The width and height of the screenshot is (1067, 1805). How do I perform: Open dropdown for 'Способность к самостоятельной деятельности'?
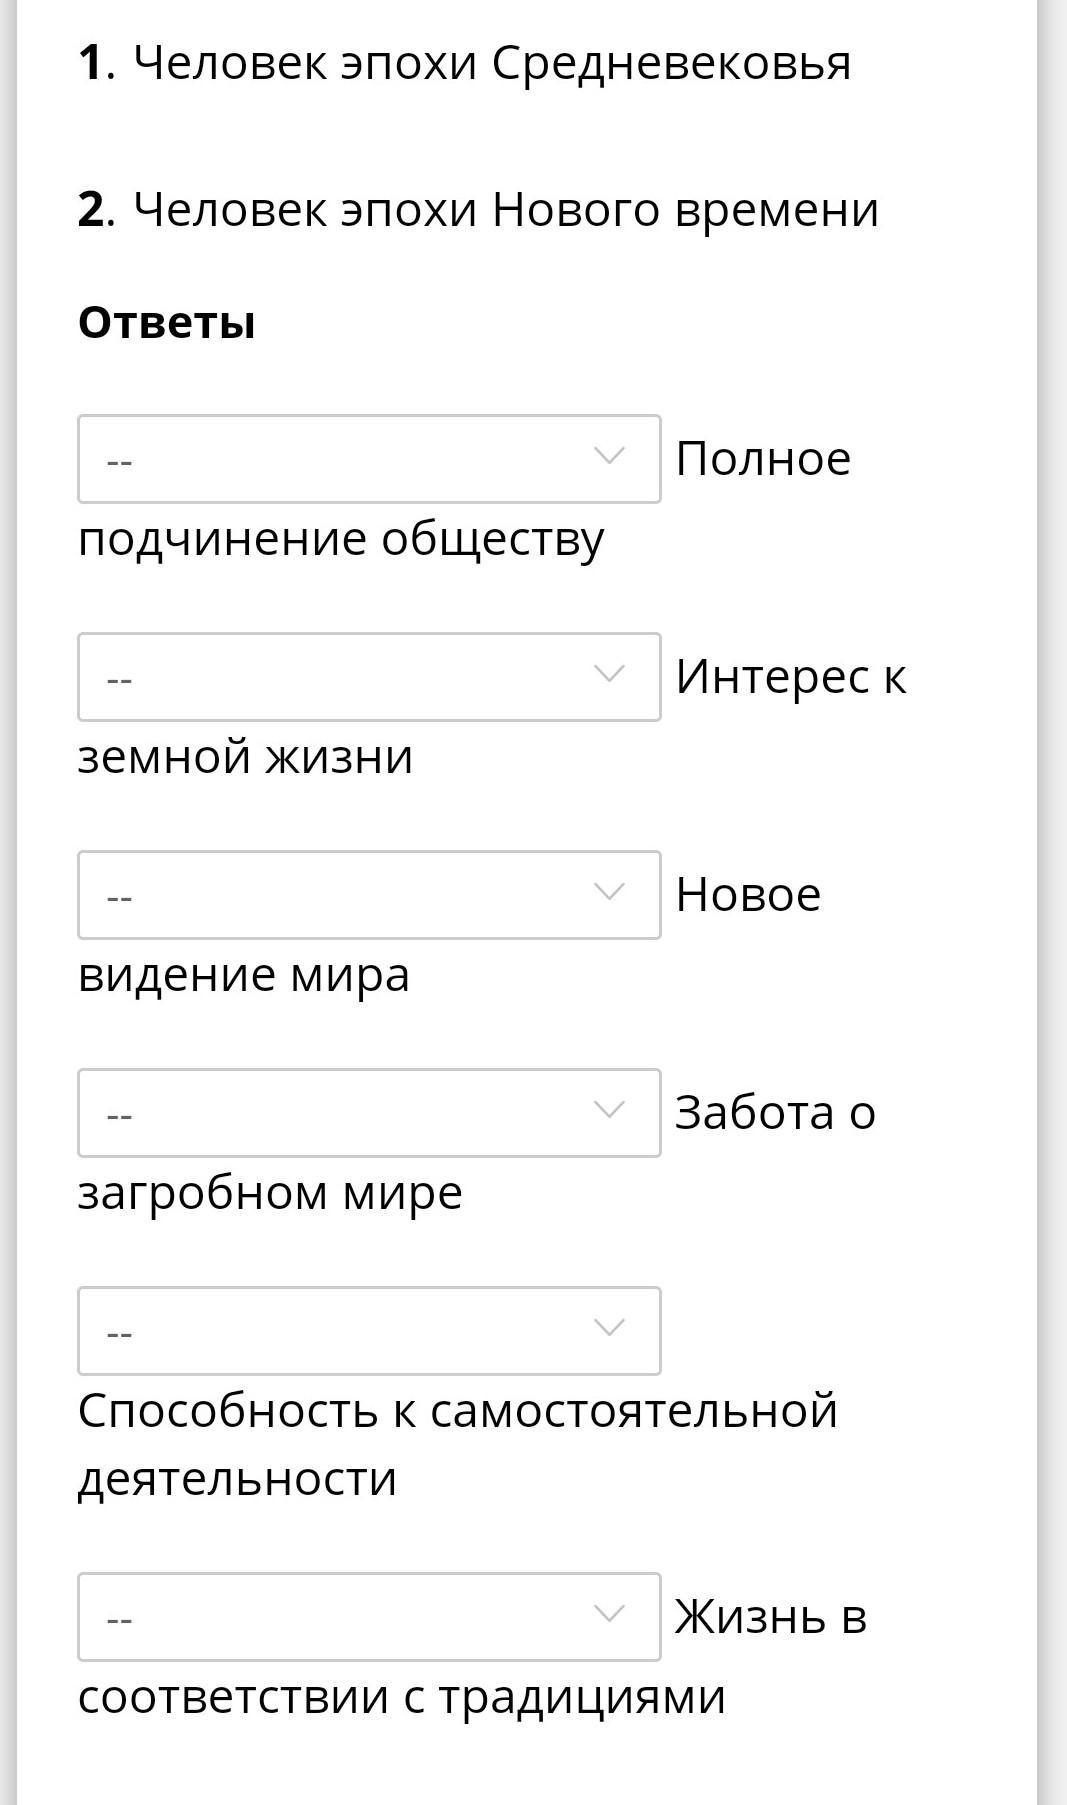tap(368, 1331)
